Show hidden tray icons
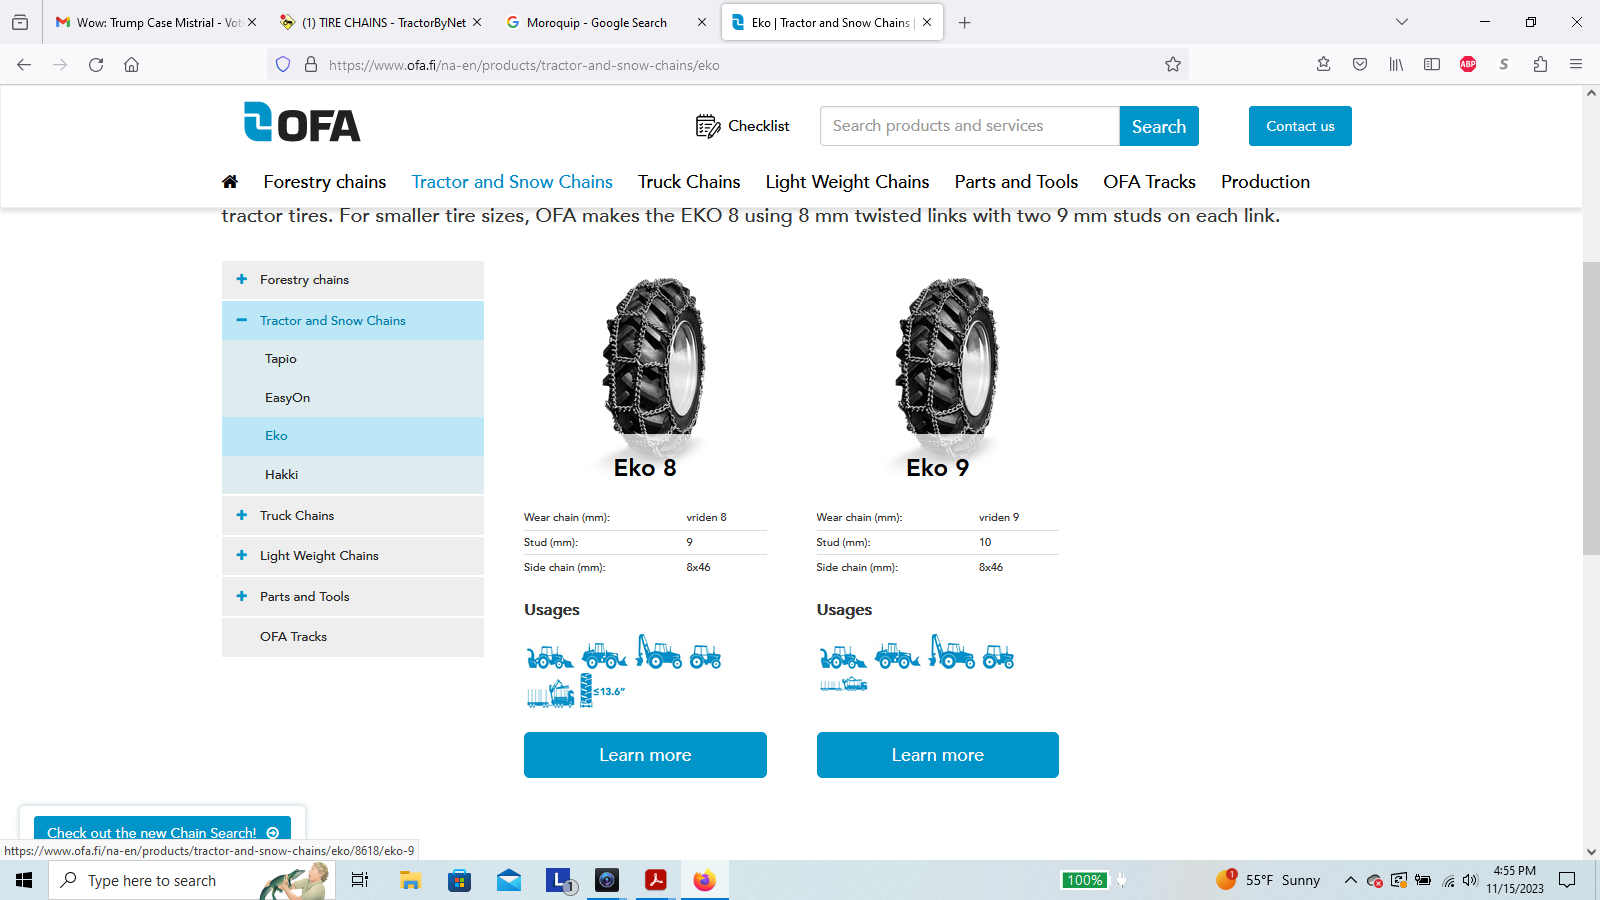 (1350, 881)
